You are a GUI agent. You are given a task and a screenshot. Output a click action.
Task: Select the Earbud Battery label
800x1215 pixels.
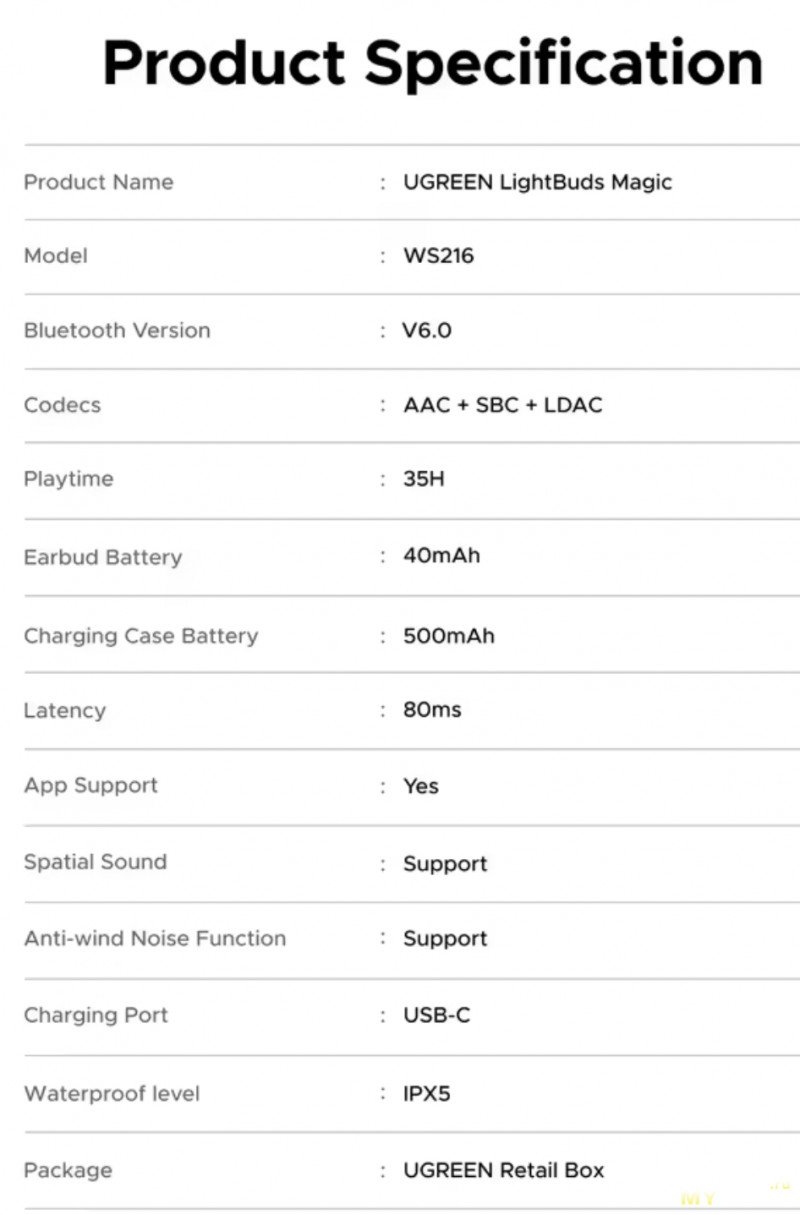point(103,557)
